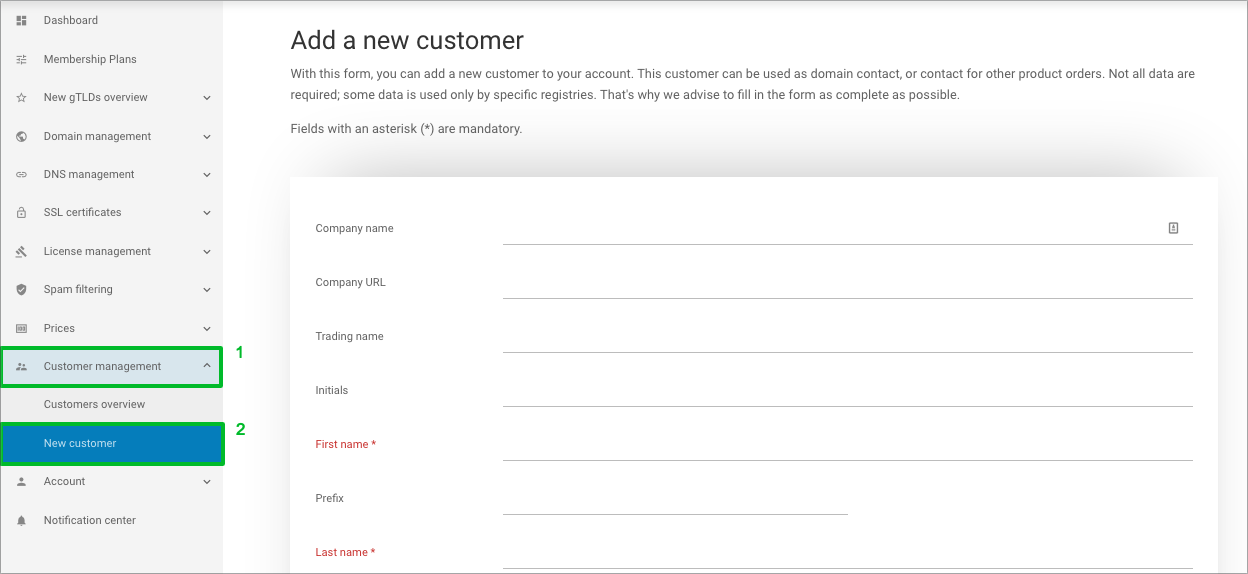This screenshot has width=1248, height=574.
Task: Click the padlock icon for SSL certificates
Action: [x=21, y=213]
